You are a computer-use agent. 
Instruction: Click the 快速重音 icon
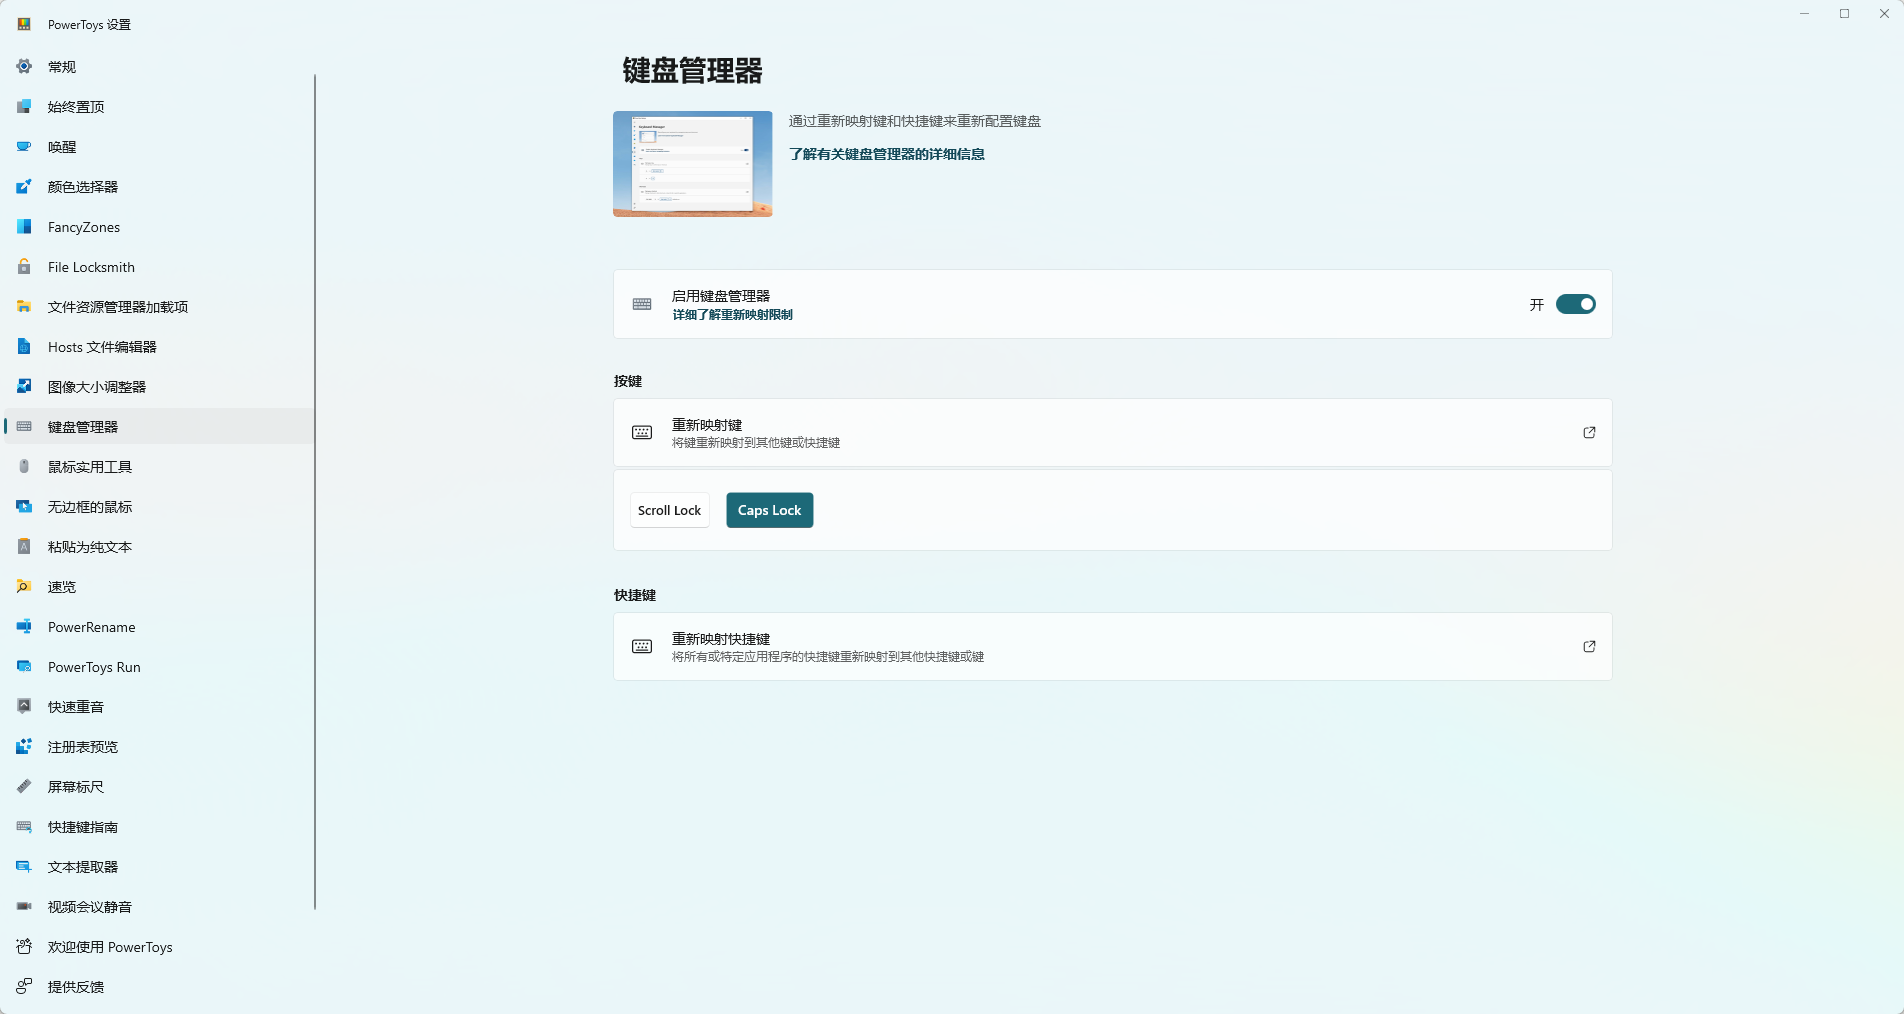coord(24,707)
